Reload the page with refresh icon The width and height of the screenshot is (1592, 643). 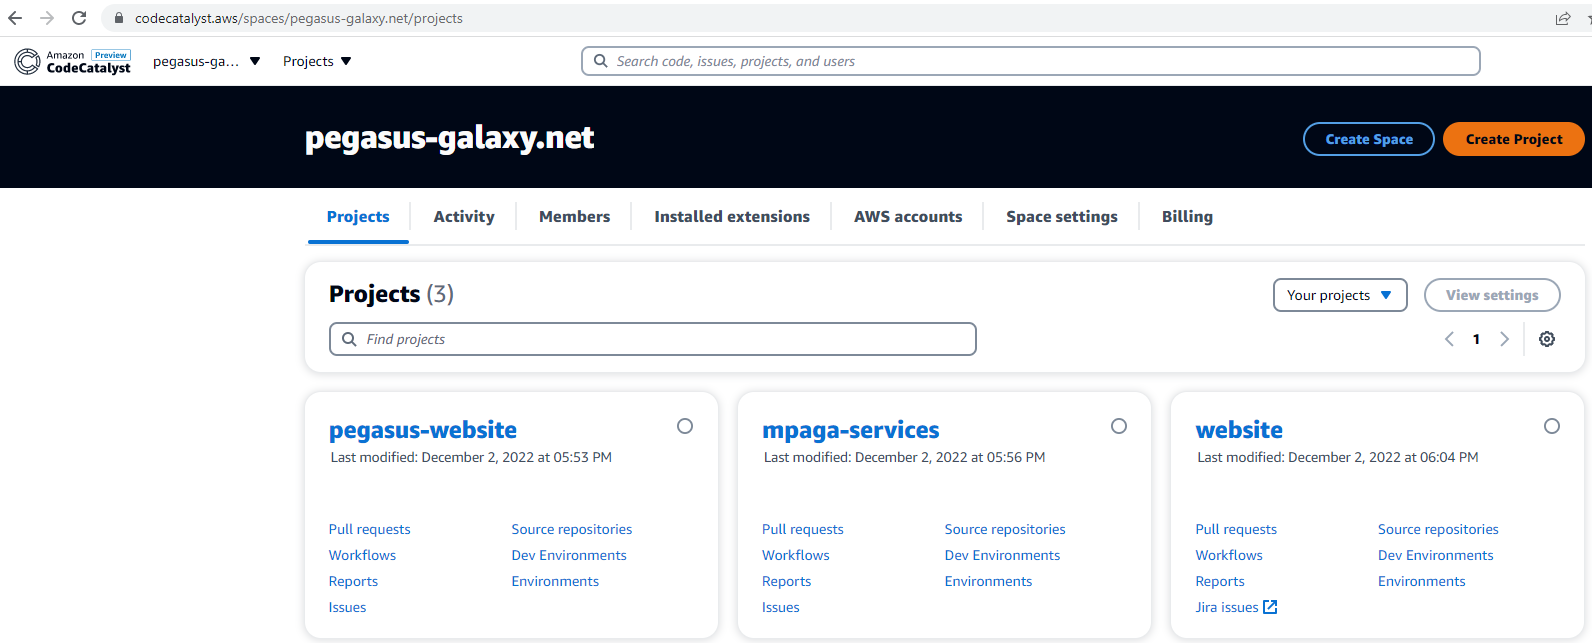point(79,18)
